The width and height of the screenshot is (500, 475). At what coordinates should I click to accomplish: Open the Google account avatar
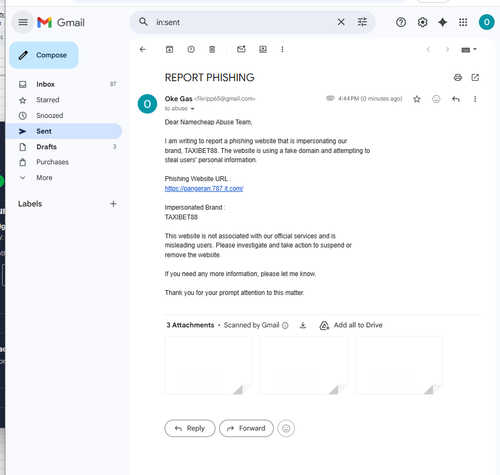click(486, 22)
